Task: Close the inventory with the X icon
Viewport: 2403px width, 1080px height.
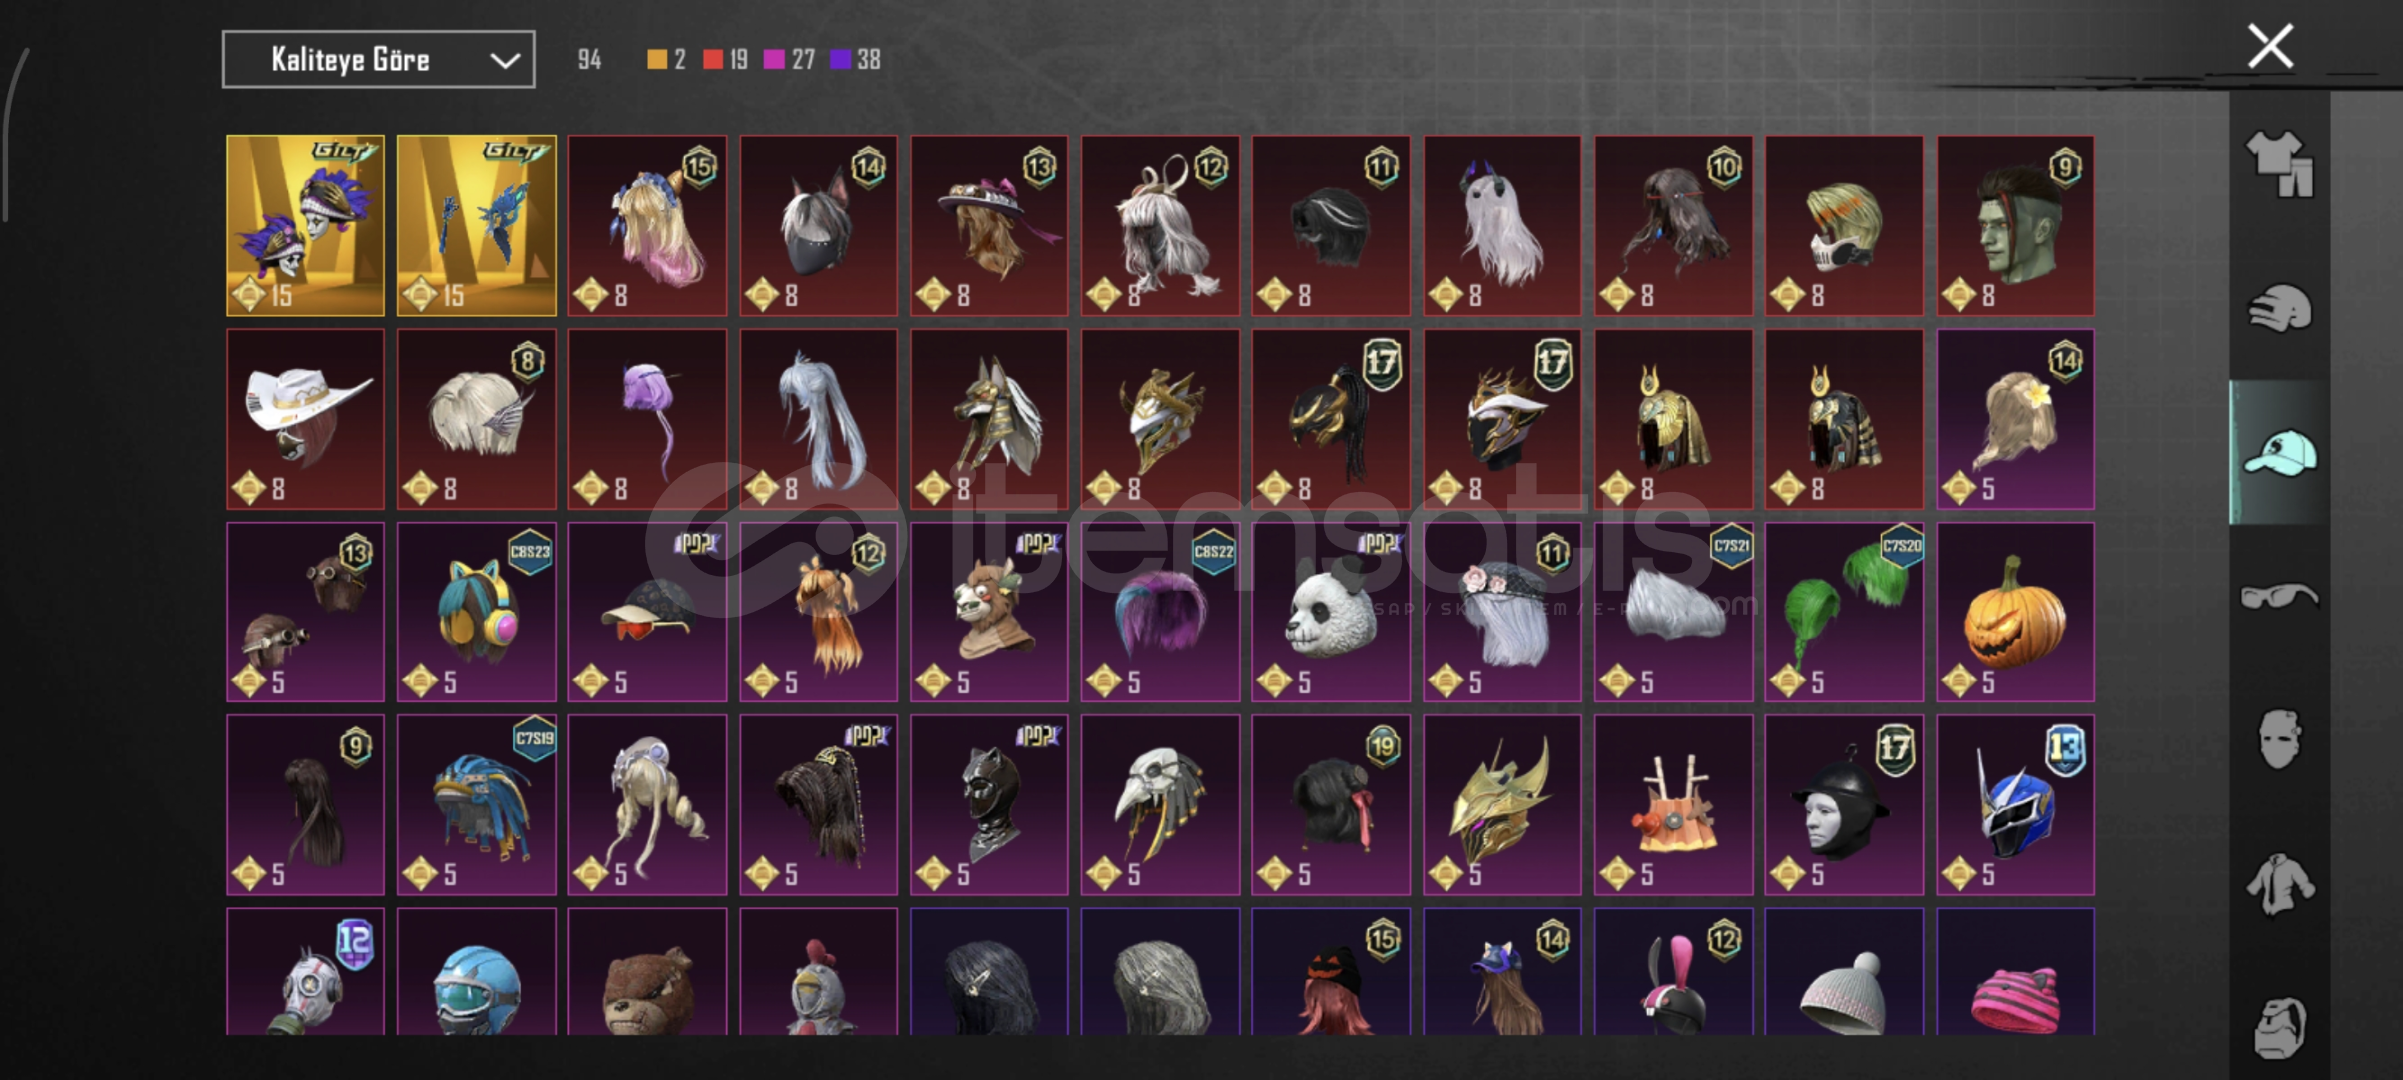Action: coord(2270,46)
